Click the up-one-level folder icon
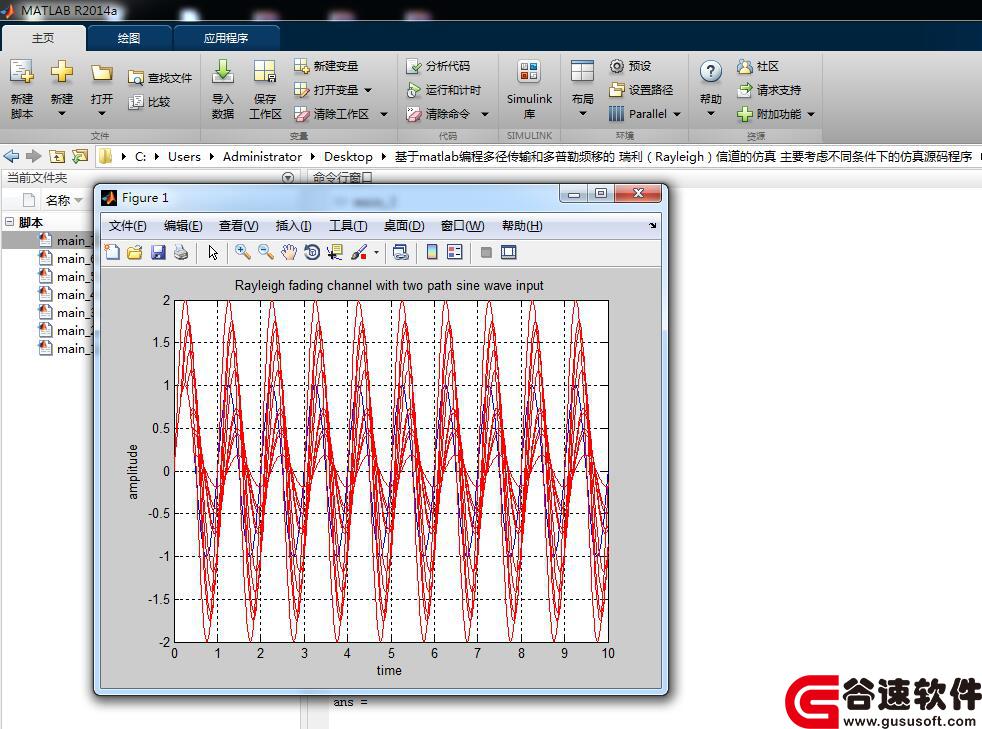Screen dimensions: 982x729 click(x=57, y=156)
